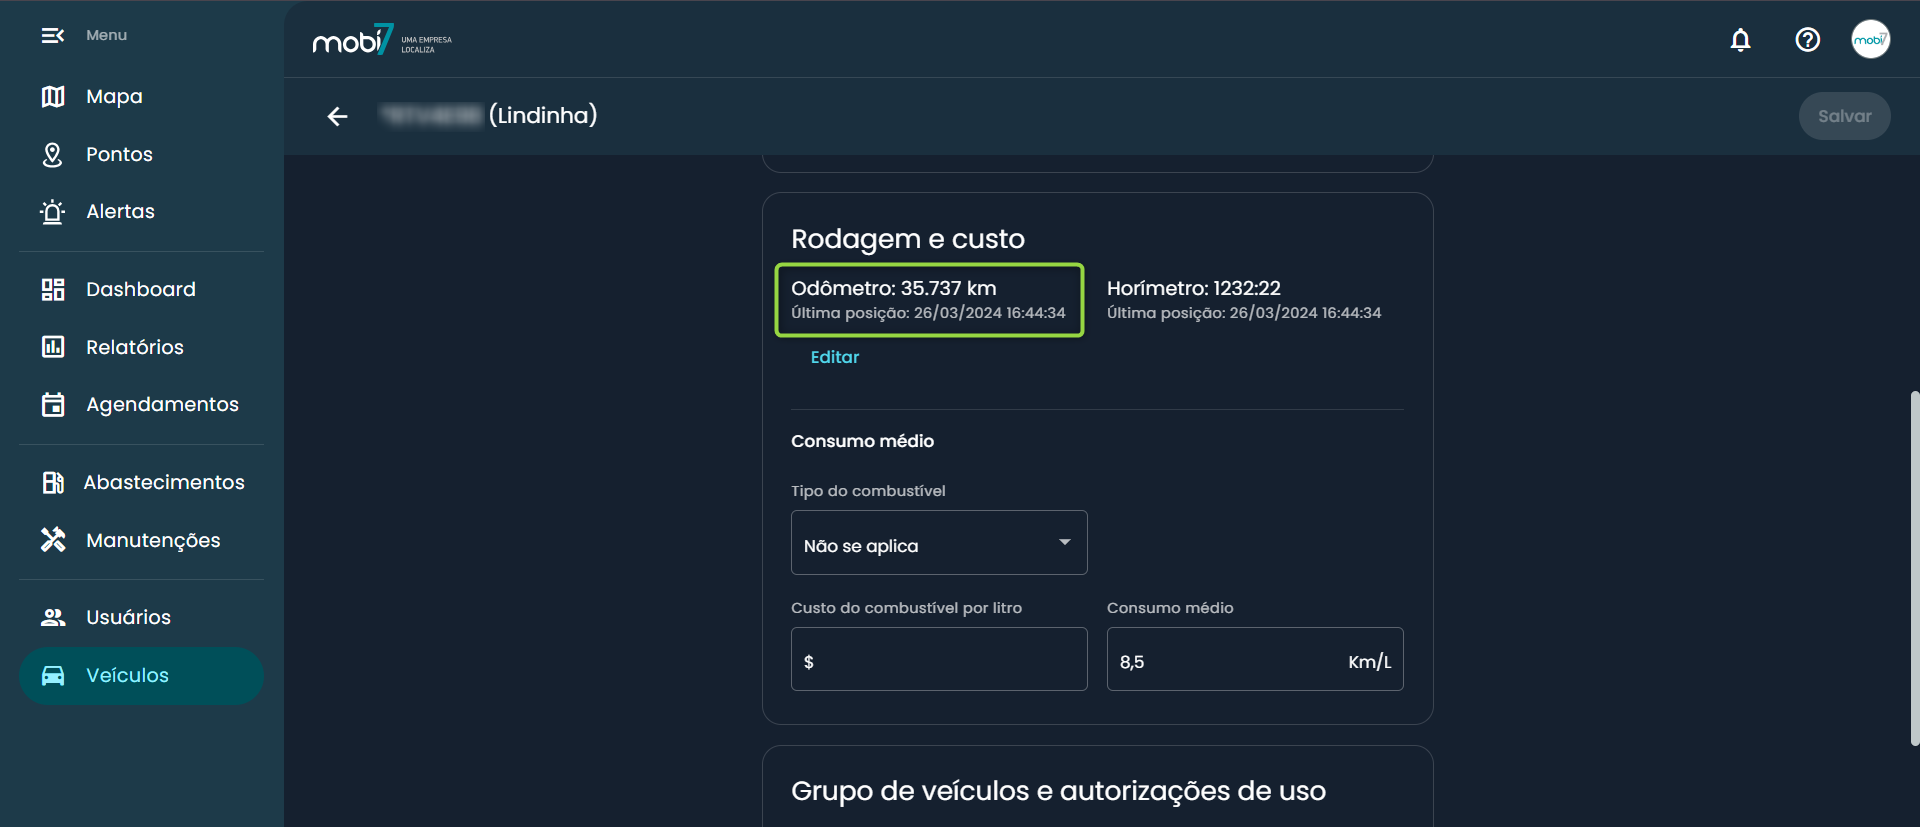Click the help question mark icon
The image size is (1920, 827).
(x=1807, y=40)
